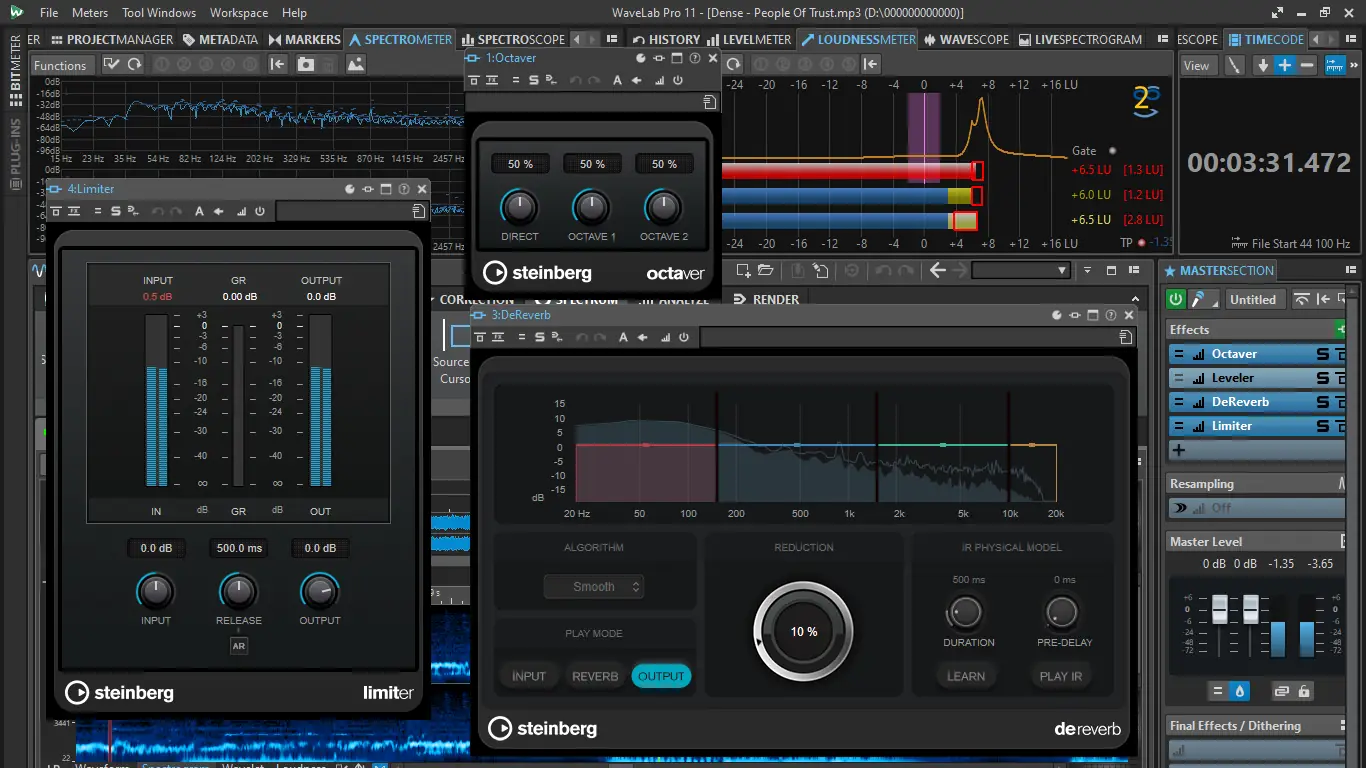This screenshot has height=768, width=1366.
Task: Click the plus icon in Timecode toolbar
Action: [x=1285, y=65]
